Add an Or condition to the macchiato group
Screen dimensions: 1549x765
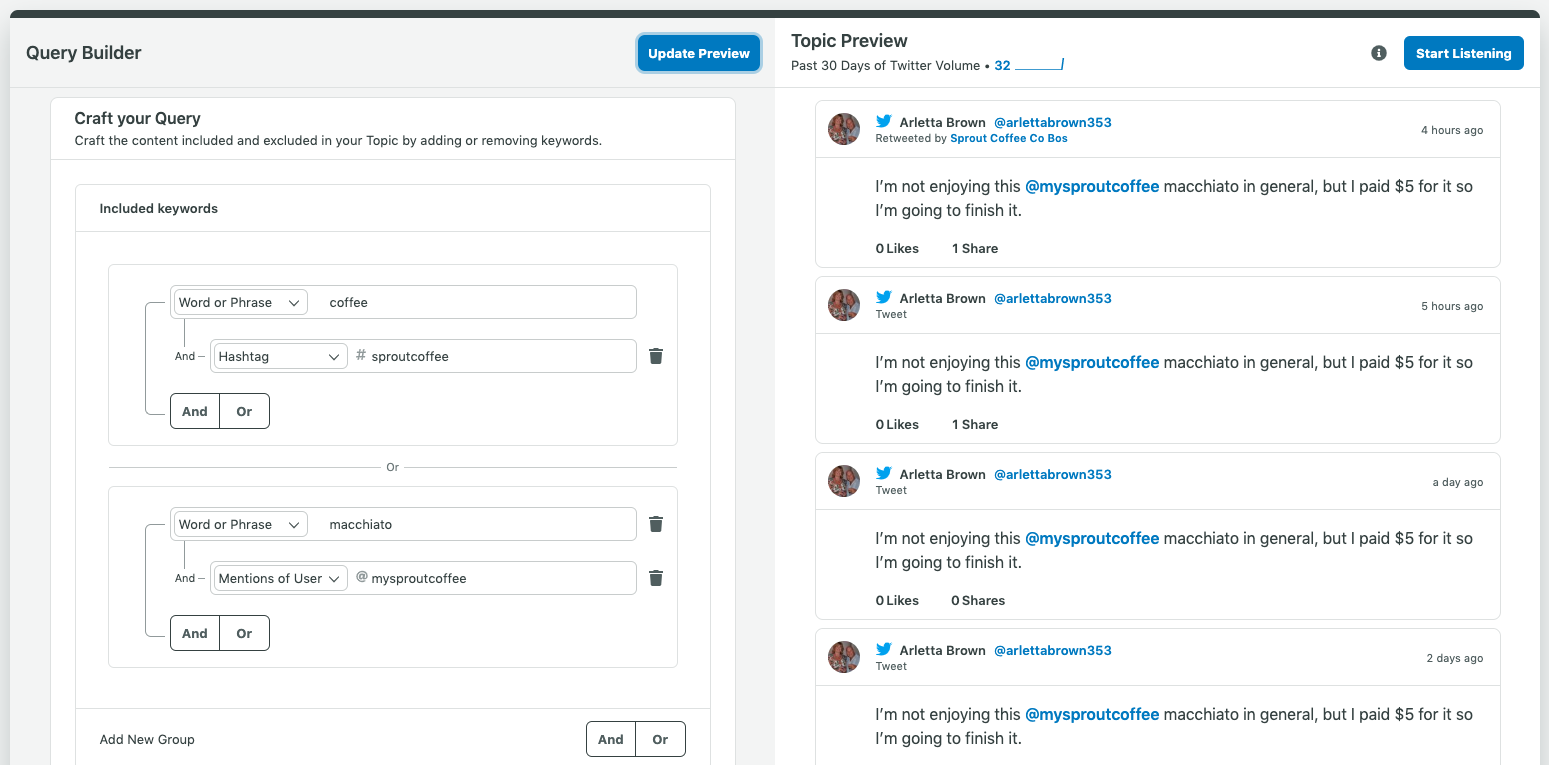click(245, 633)
